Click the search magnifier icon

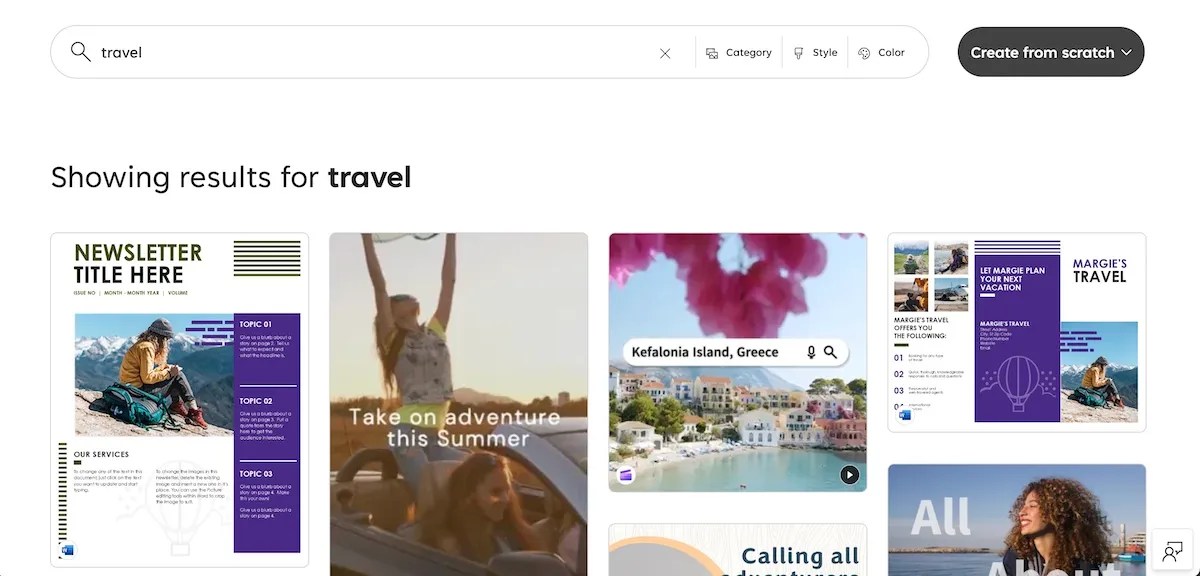pos(80,52)
